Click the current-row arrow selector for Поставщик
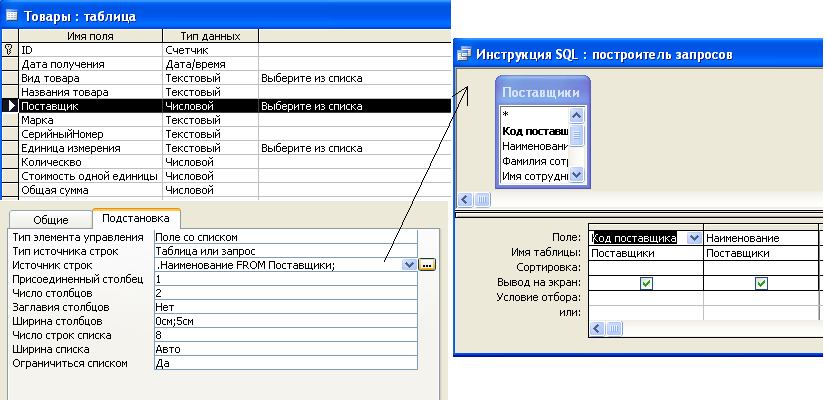The image size is (826, 408). pos(9,106)
